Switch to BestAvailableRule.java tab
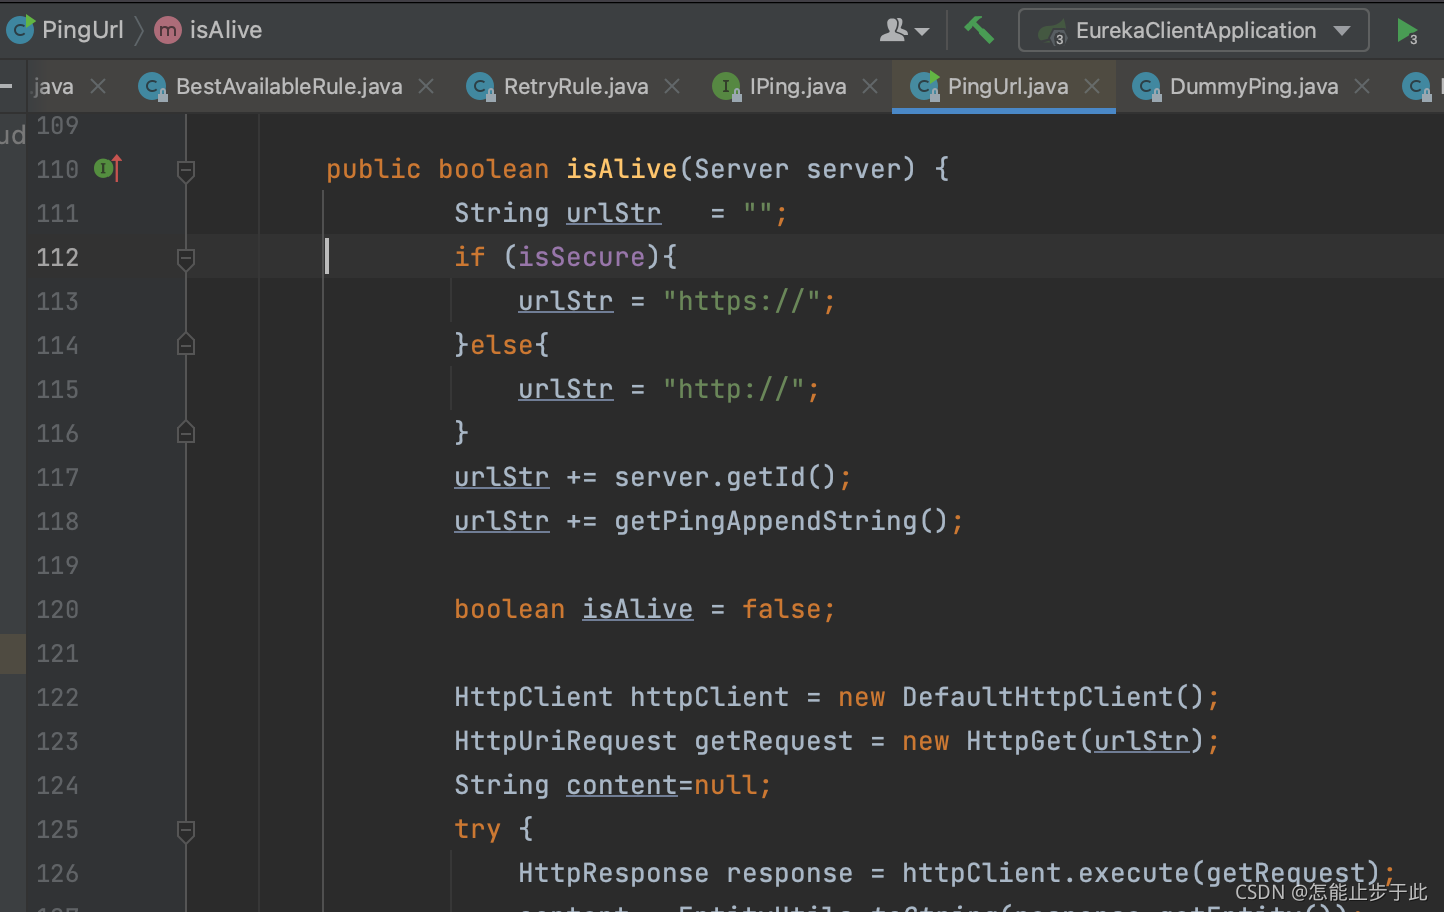Viewport: 1444px width, 912px height. click(x=289, y=87)
